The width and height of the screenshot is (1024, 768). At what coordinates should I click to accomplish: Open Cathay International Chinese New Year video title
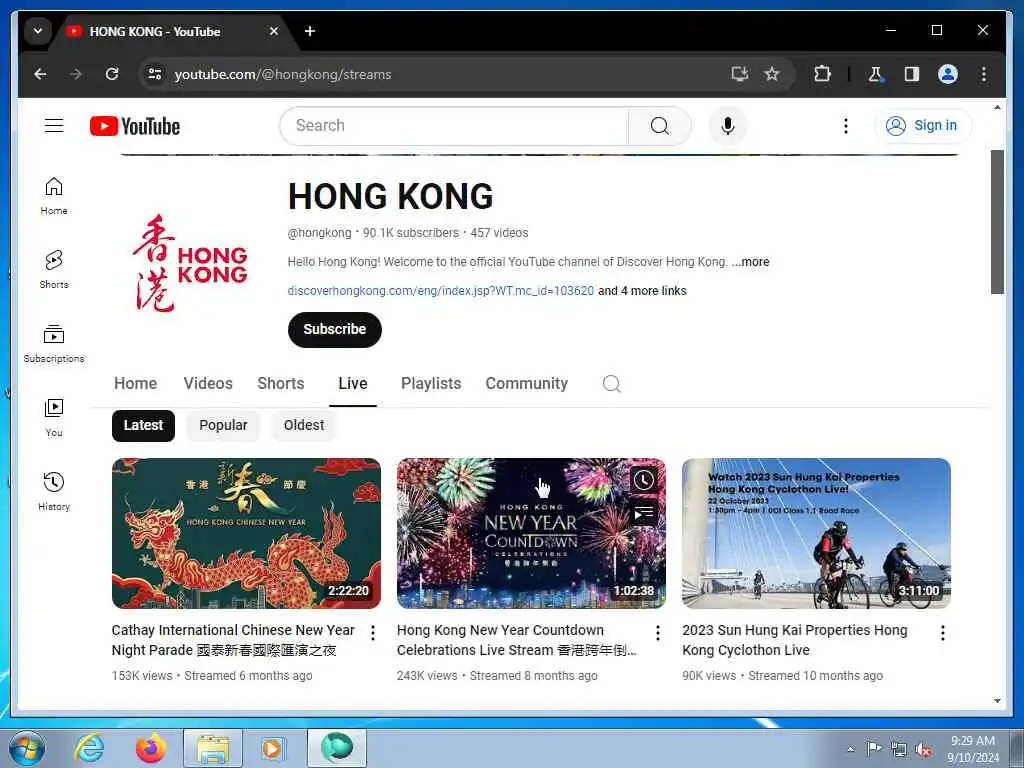pos(233,640)
